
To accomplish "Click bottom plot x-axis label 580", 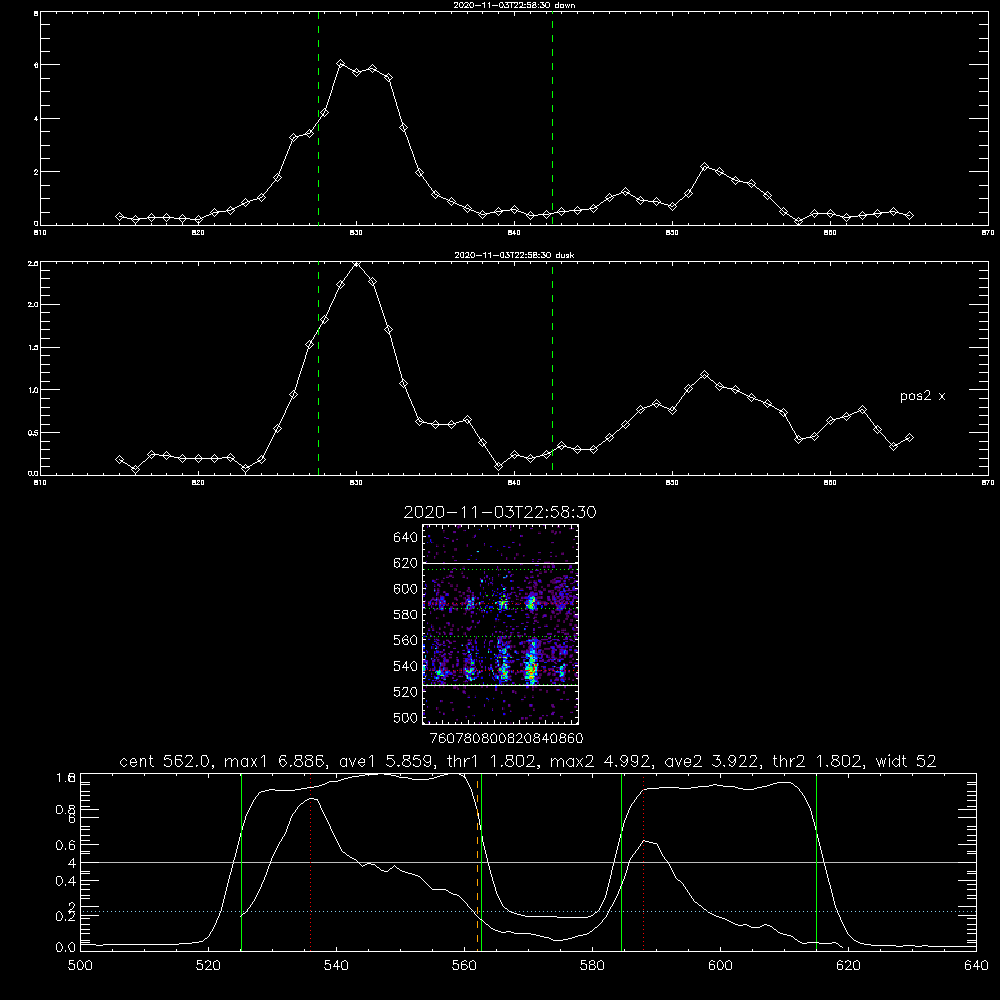I will 592,966.
